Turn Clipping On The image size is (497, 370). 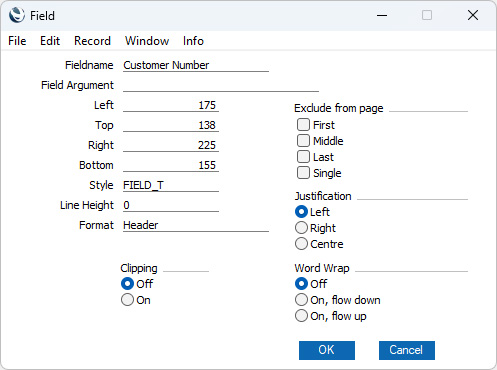point(127,300)
